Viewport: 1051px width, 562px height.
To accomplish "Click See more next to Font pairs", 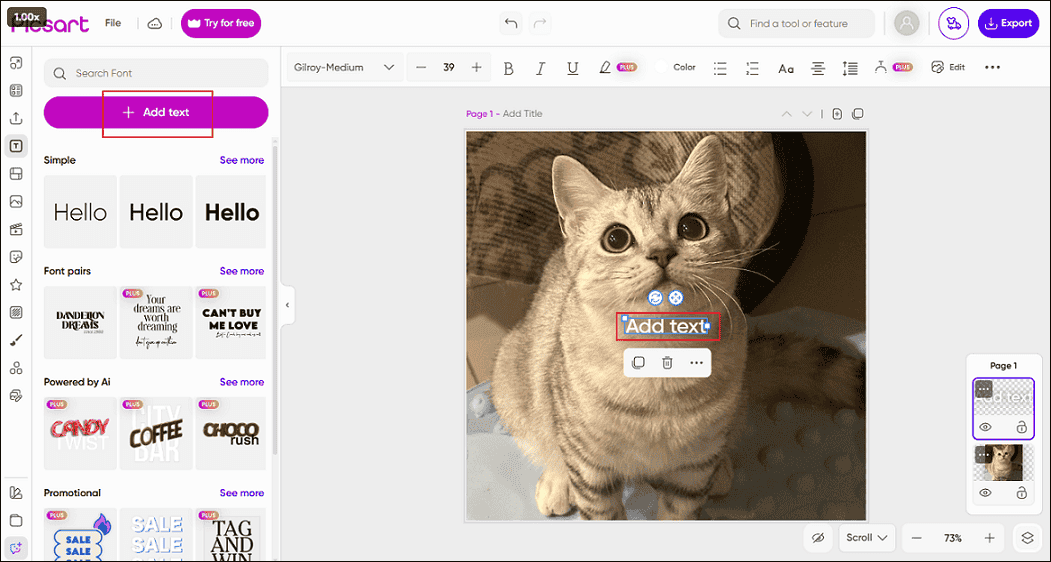I will pyautogui.click(x=241, y=271).
